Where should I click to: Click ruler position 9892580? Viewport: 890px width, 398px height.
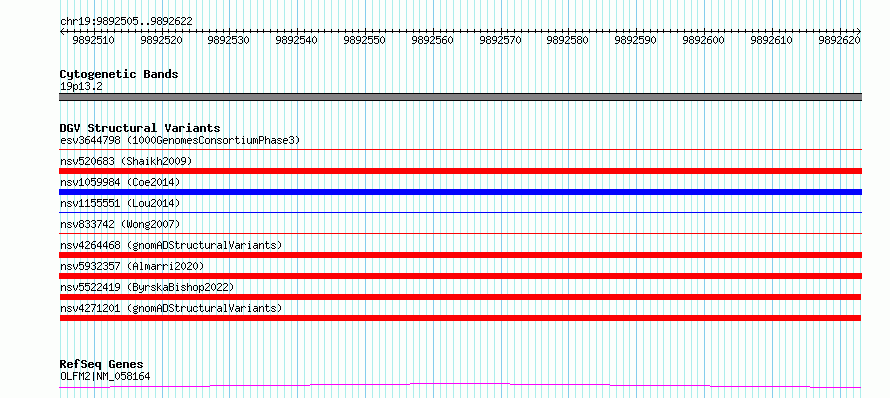pos(568,40)
